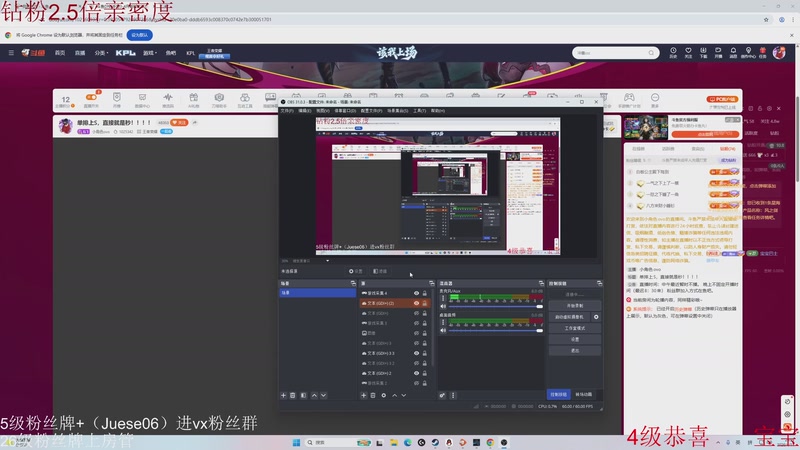800x450 pixels.
Task: Show the hidden 显示采集 3 source
Action: (x=416, y=323)
